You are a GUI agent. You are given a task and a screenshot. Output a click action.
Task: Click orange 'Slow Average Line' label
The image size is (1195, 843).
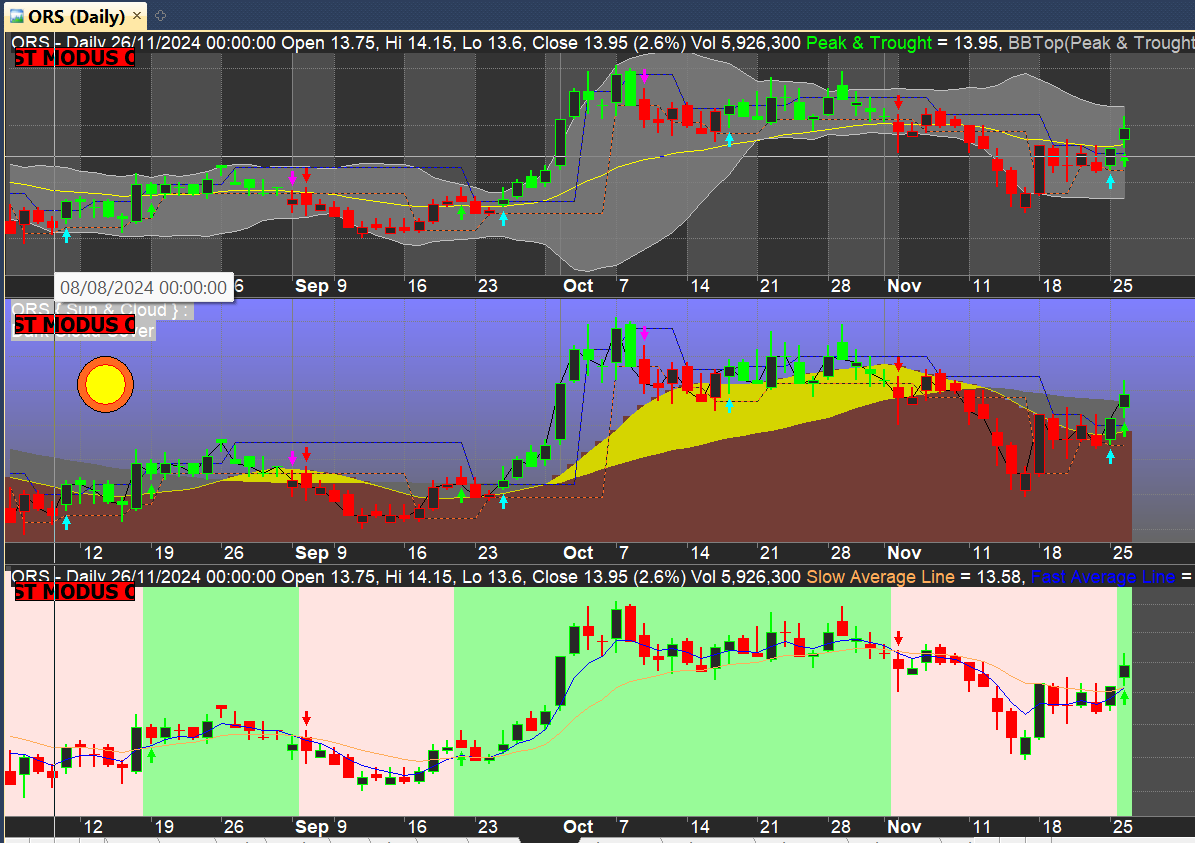[x=880, y=577]
